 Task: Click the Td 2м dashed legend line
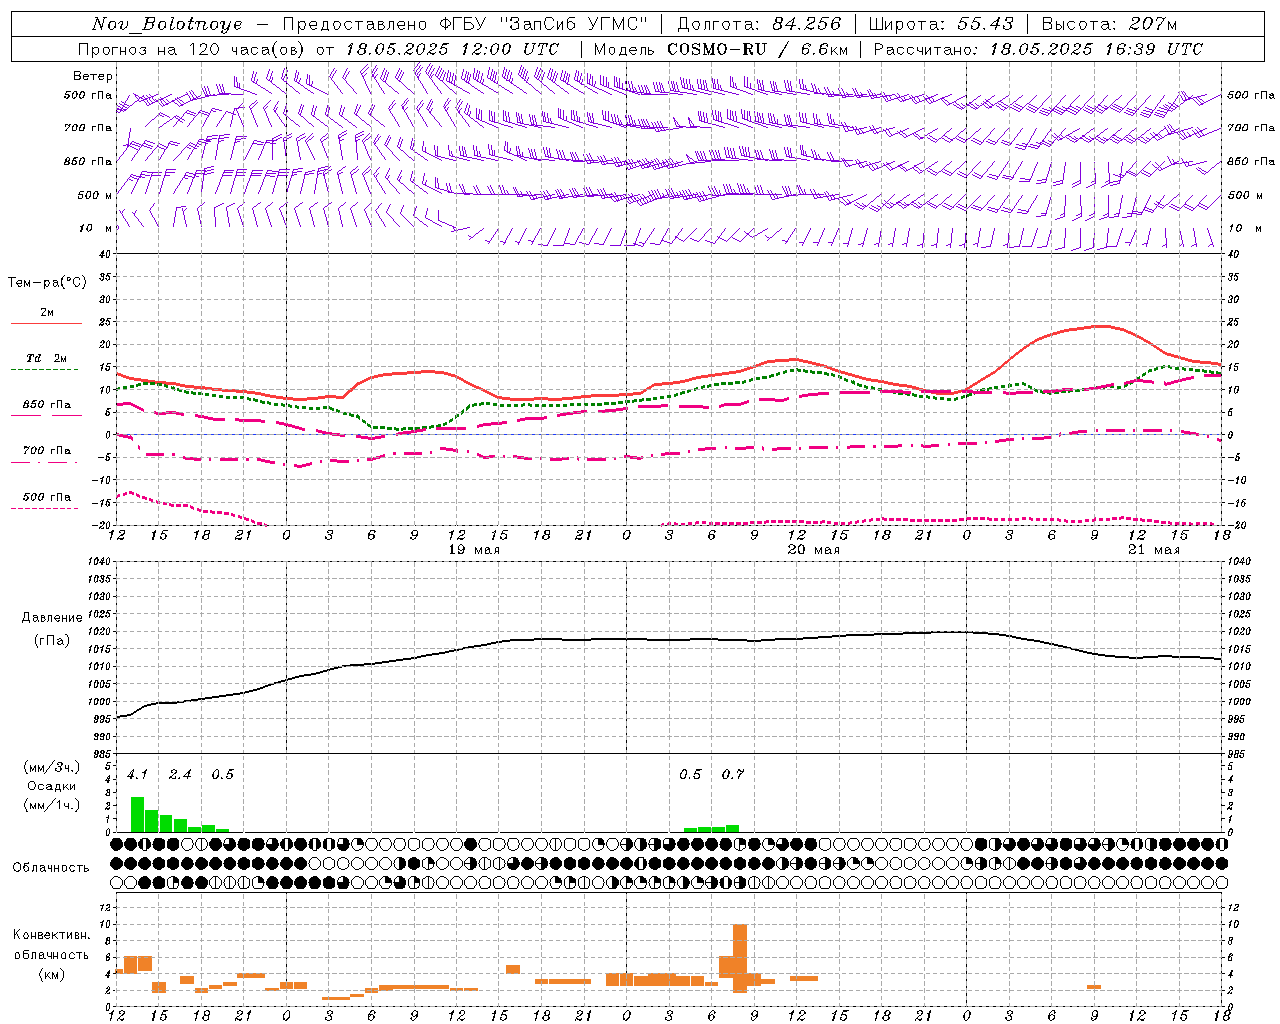coord(44,369)
